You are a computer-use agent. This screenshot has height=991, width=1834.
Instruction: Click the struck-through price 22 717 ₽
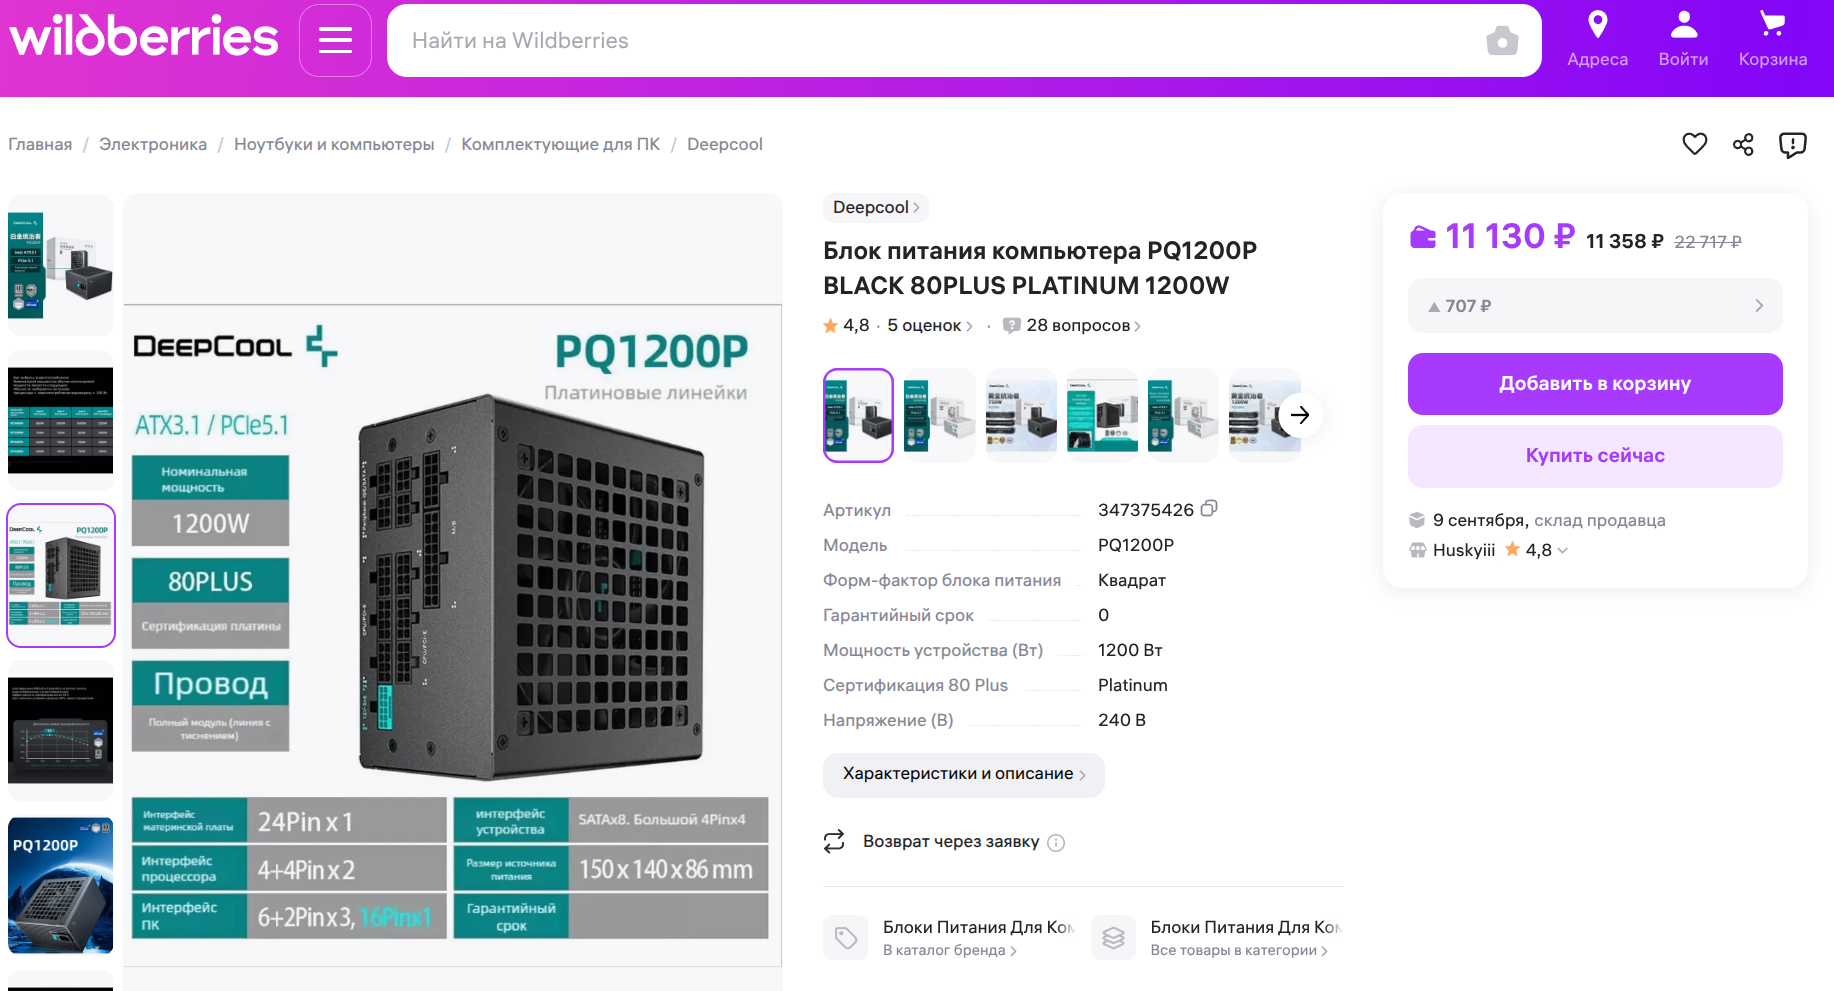pos(1708,242)
